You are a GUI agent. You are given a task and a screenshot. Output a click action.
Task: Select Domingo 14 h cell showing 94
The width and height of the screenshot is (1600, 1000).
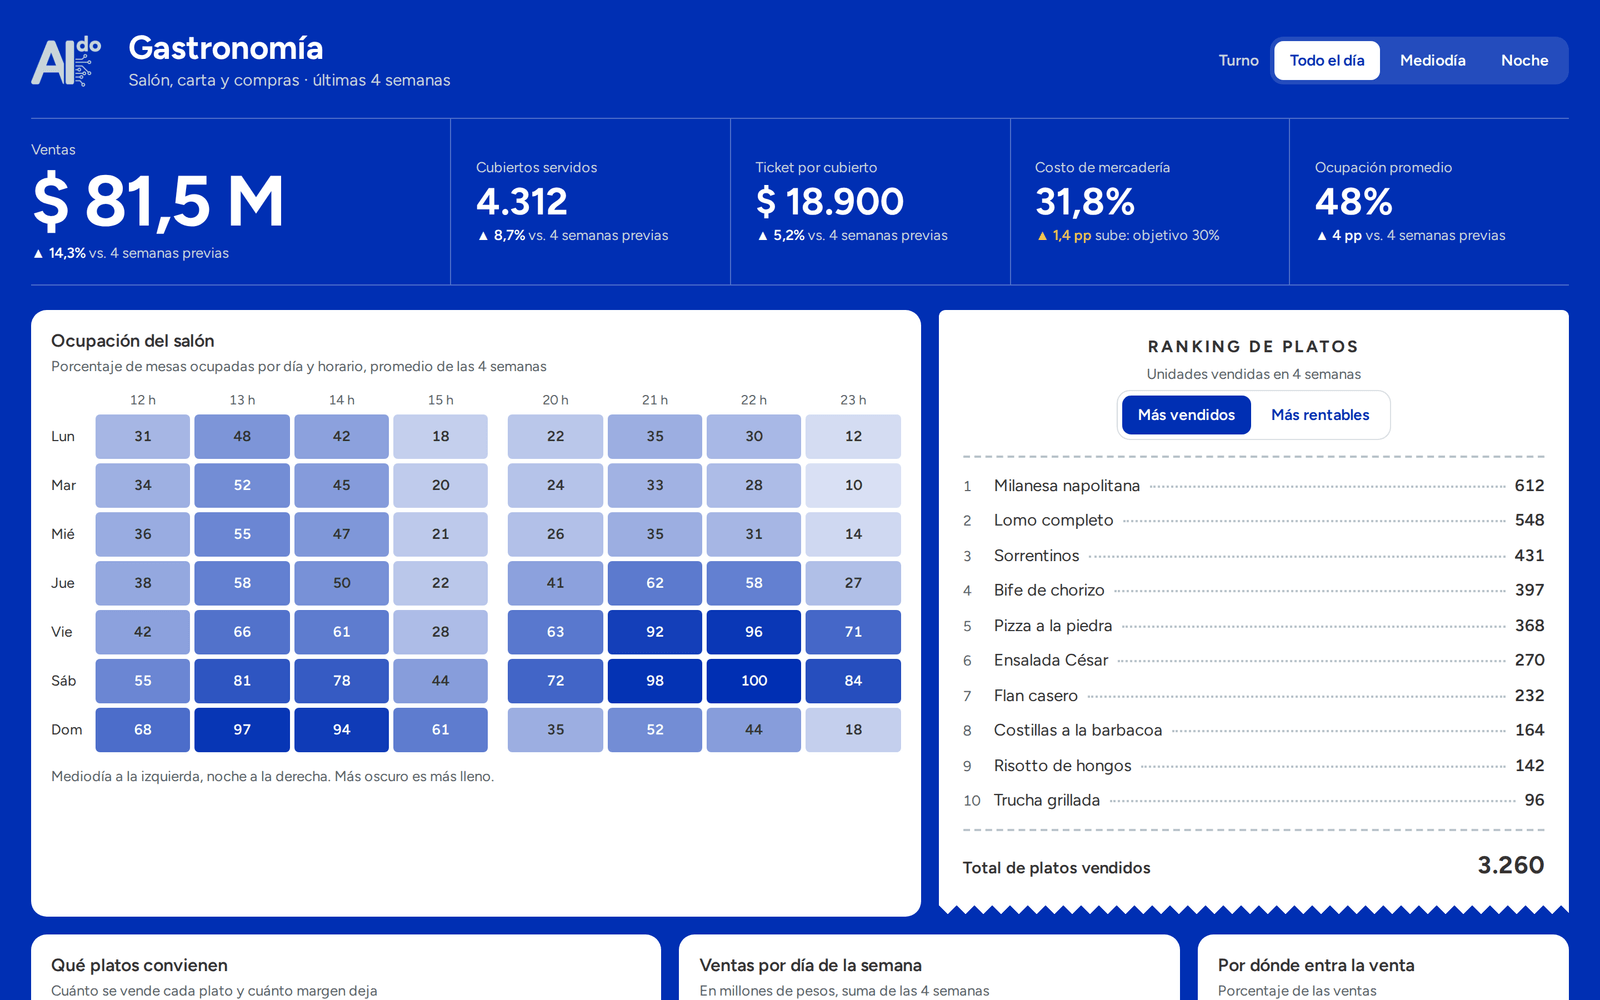click(x=341, y=730)
